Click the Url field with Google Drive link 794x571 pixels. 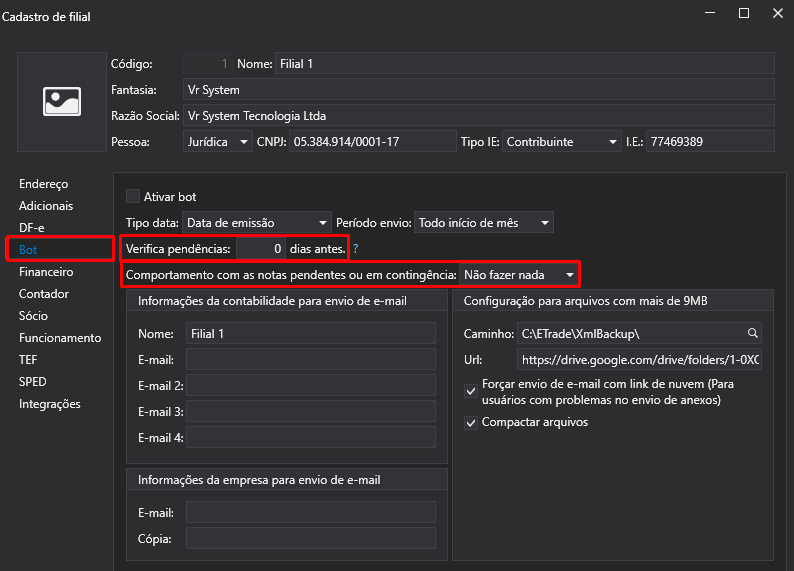pos(640,359)
